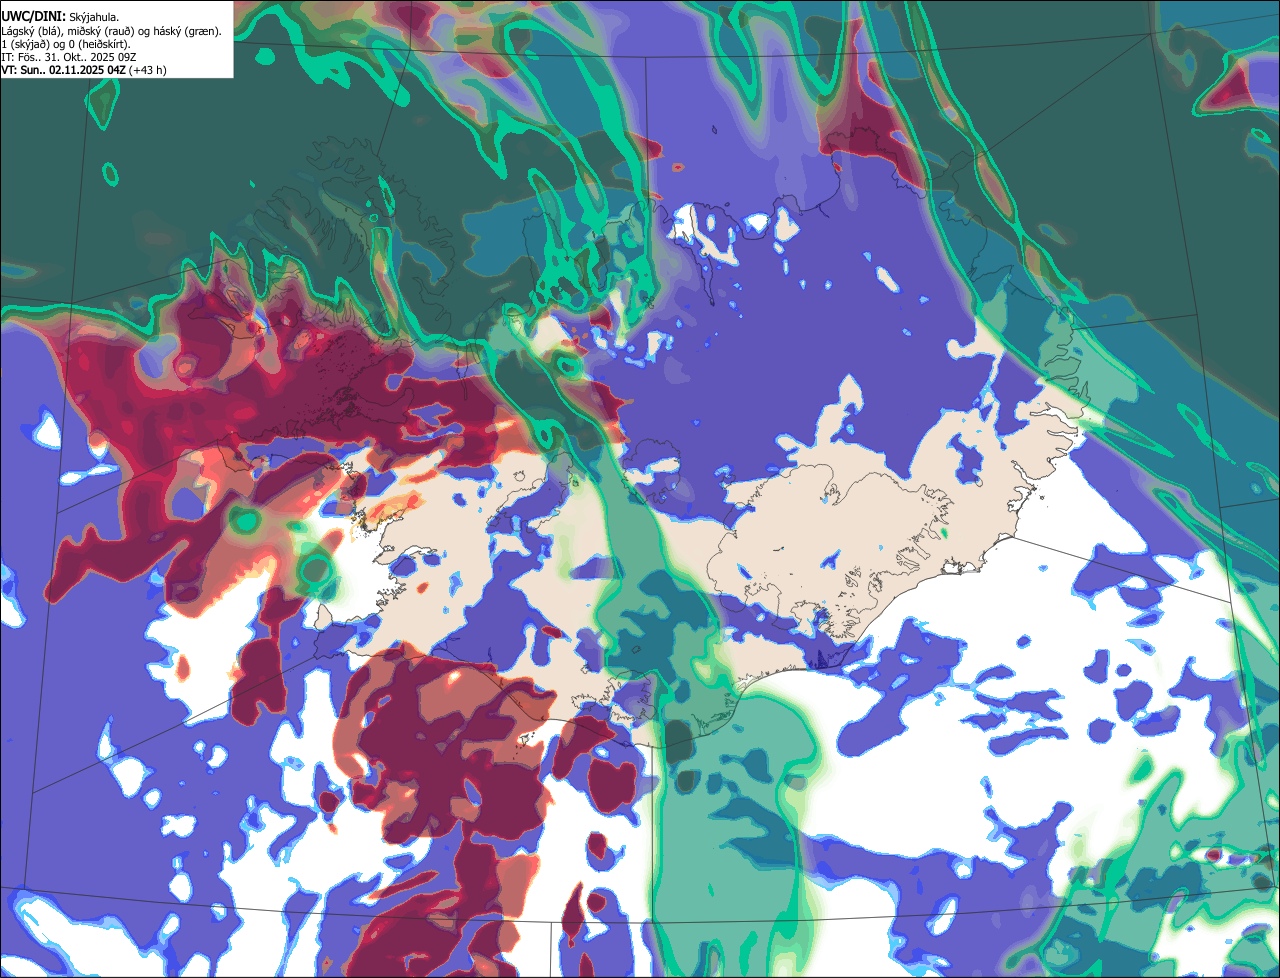
Task: Click the bold 'UWC/DINI:' title label
Action: click(33, 16)
